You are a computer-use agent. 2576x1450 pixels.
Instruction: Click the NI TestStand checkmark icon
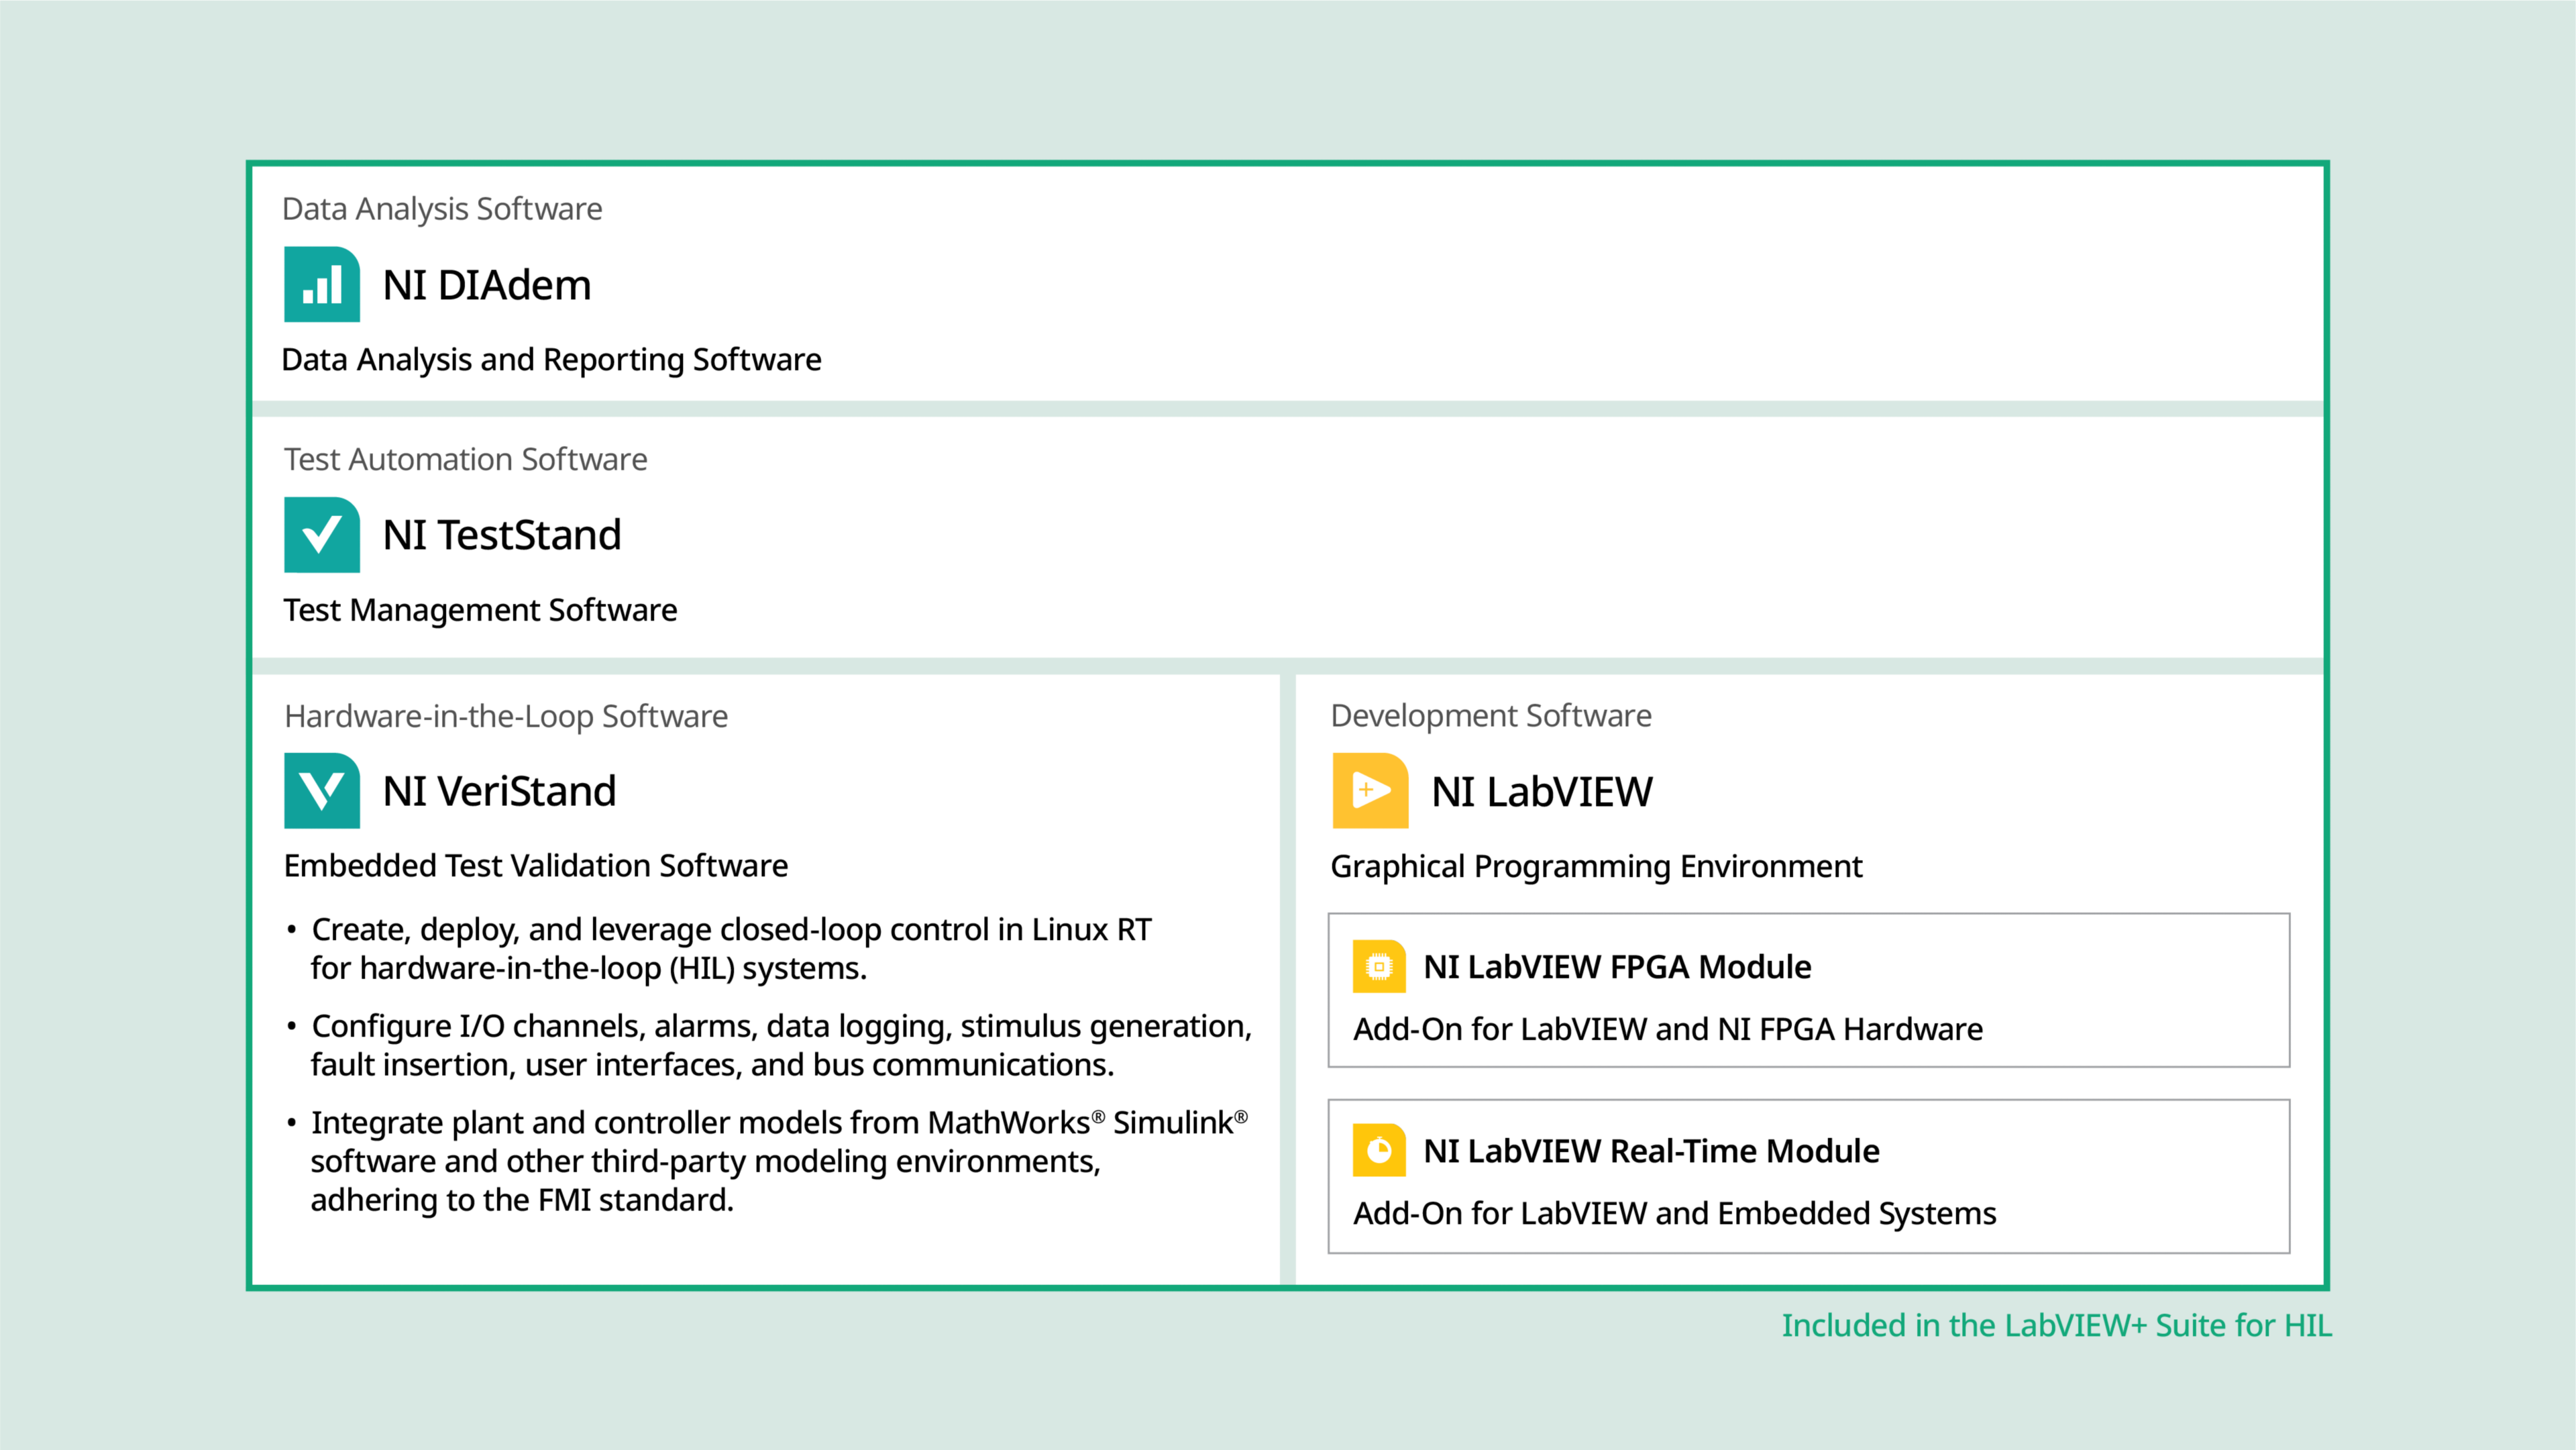tap(322, 535)
